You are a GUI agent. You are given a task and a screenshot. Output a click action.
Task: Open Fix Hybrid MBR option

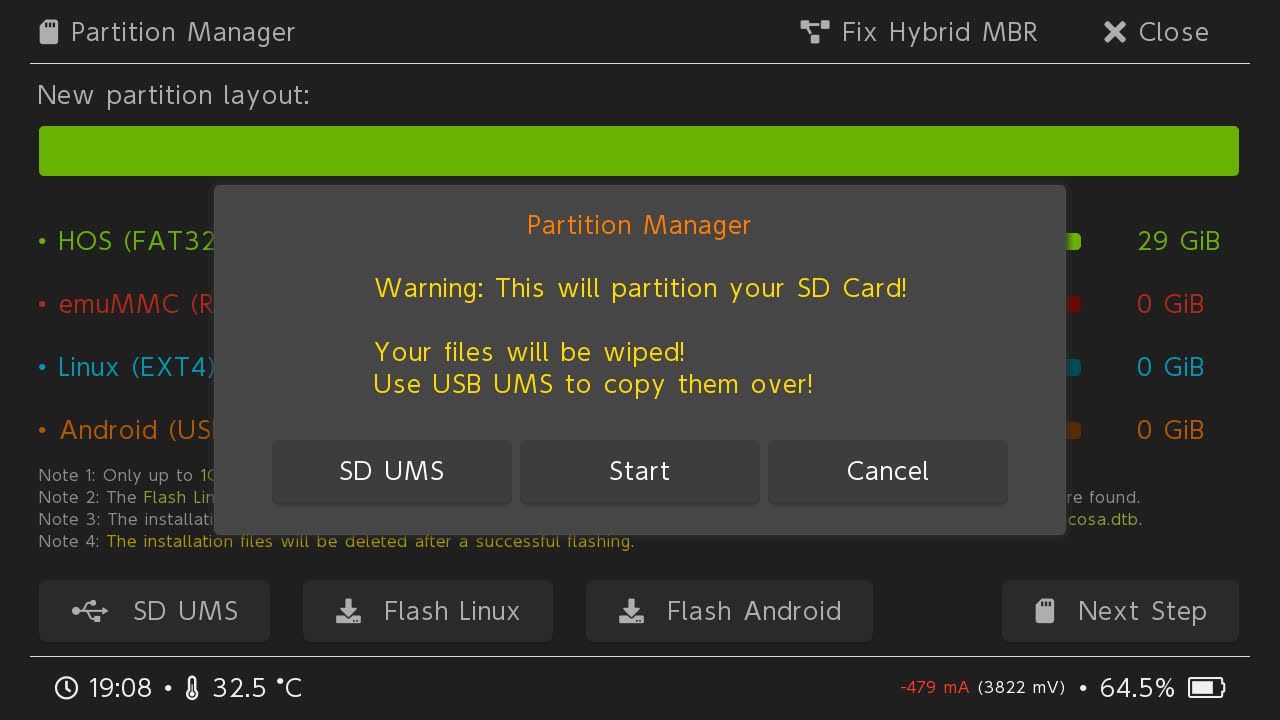click(919, 32)
